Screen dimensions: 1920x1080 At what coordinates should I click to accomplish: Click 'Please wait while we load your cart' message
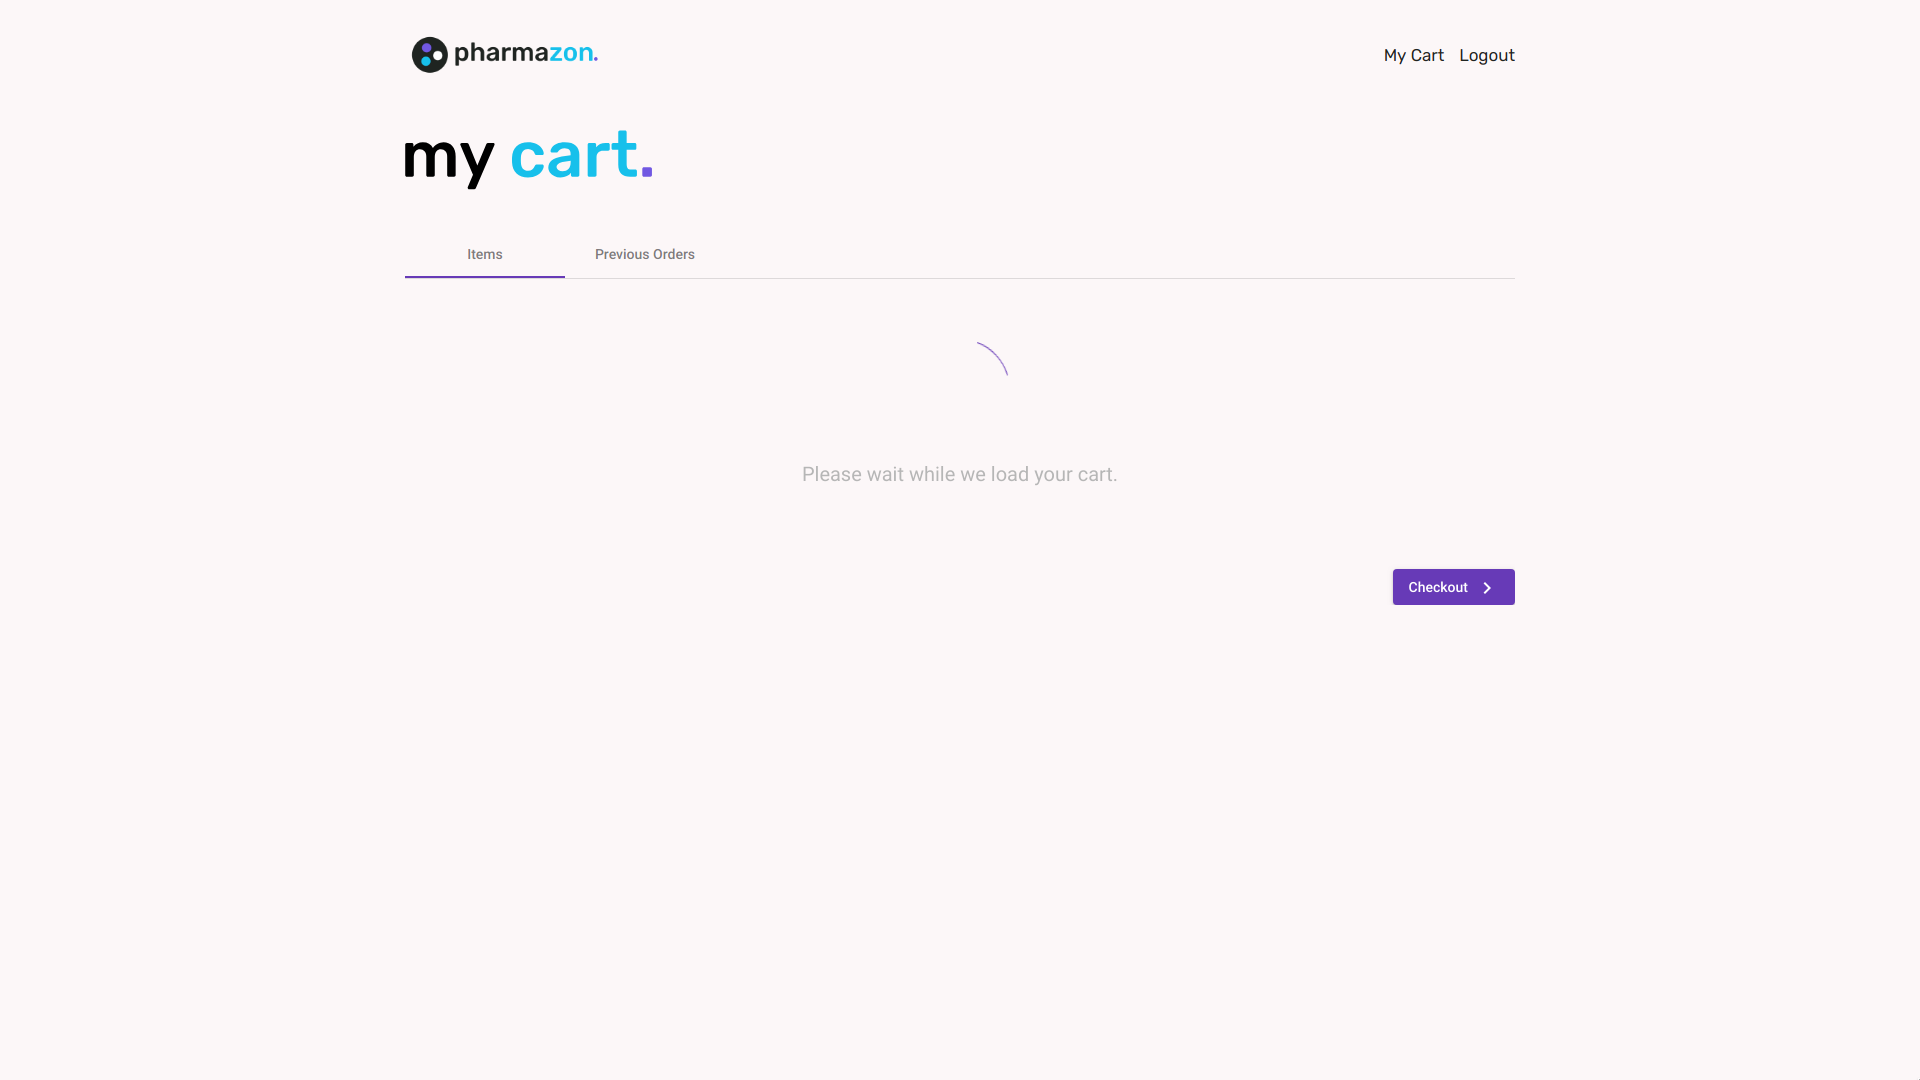click(x=959, y=475)
